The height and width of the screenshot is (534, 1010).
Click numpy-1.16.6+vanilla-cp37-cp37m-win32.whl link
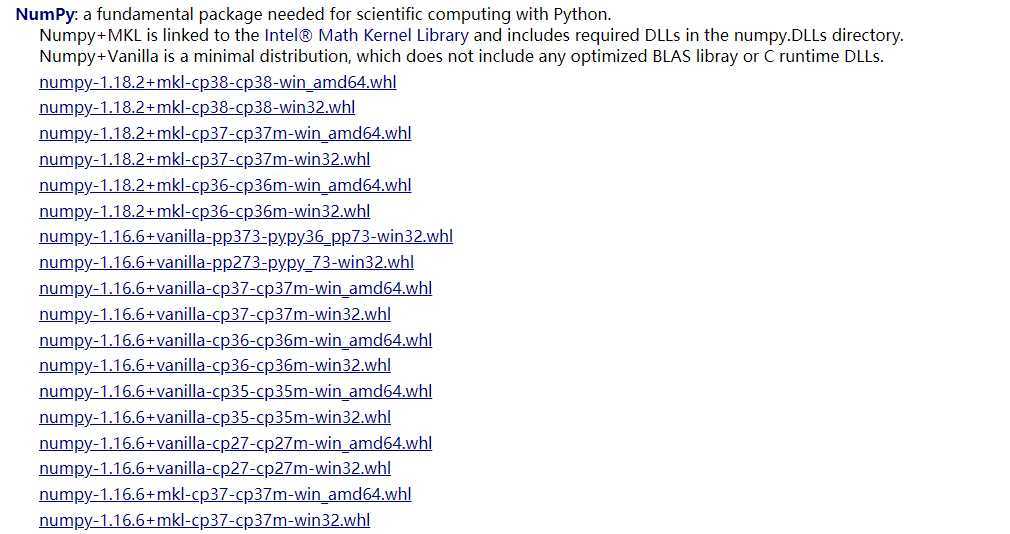click(x=215, y=314)
